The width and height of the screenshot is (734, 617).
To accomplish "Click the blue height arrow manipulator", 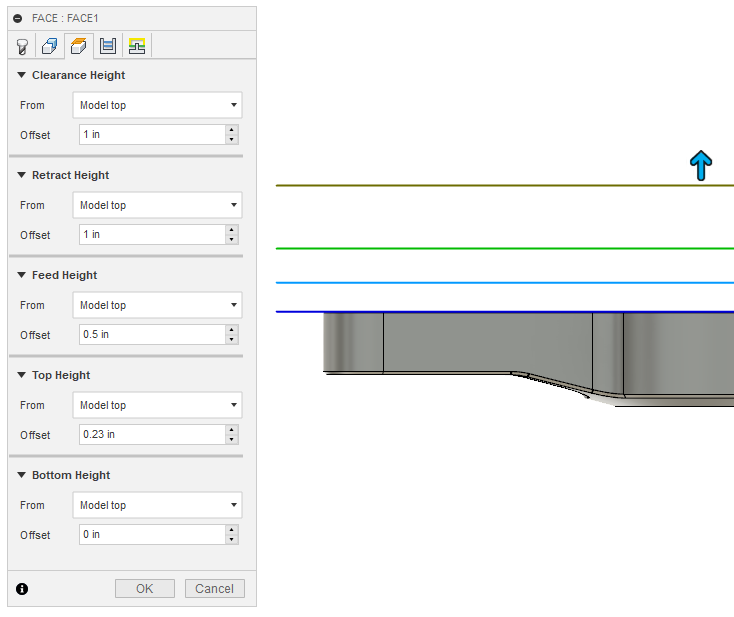I will point(701,166).
